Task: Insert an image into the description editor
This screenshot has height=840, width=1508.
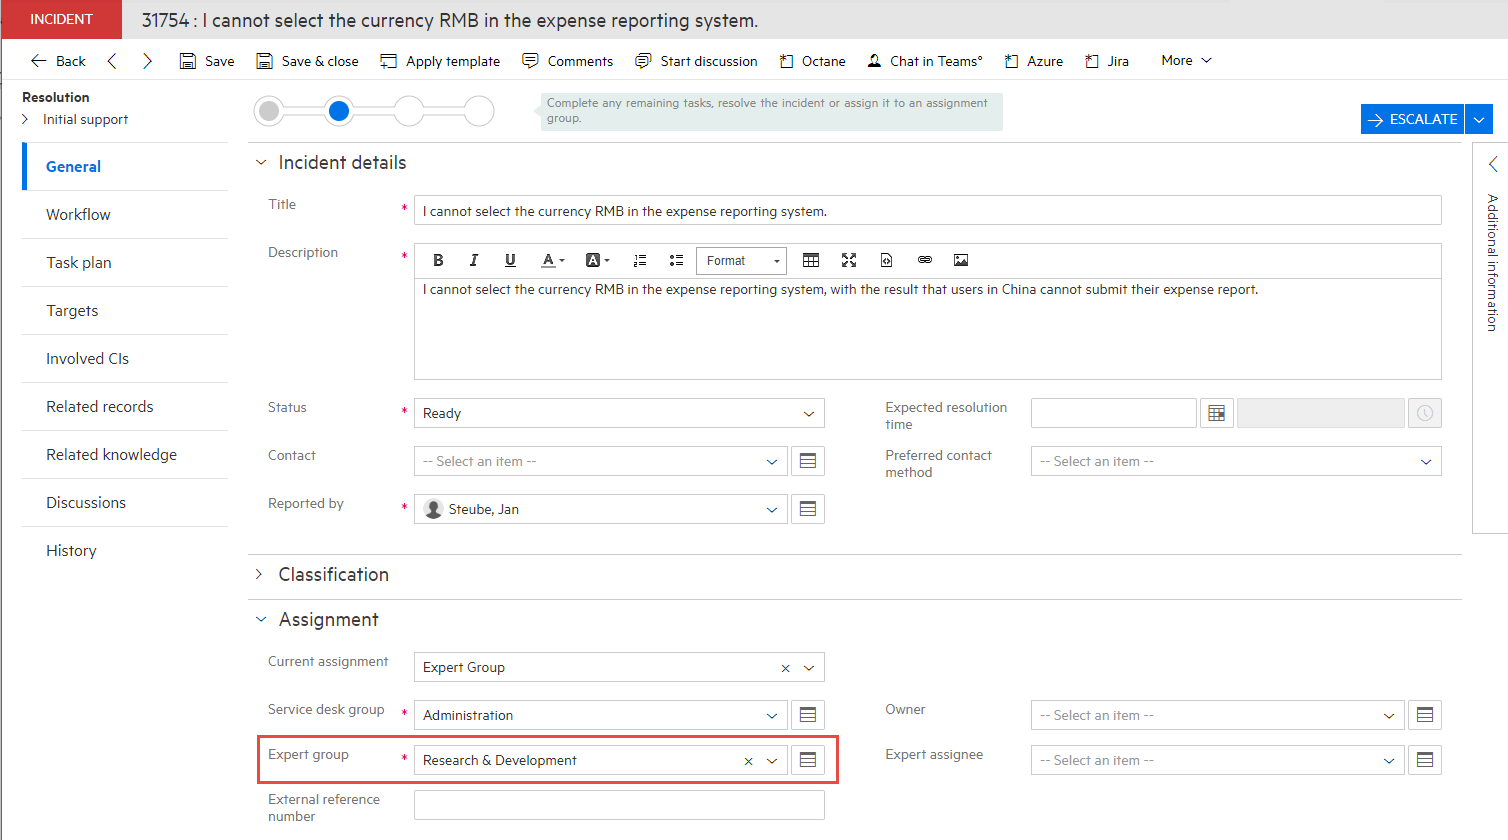Action: (961, 260)
